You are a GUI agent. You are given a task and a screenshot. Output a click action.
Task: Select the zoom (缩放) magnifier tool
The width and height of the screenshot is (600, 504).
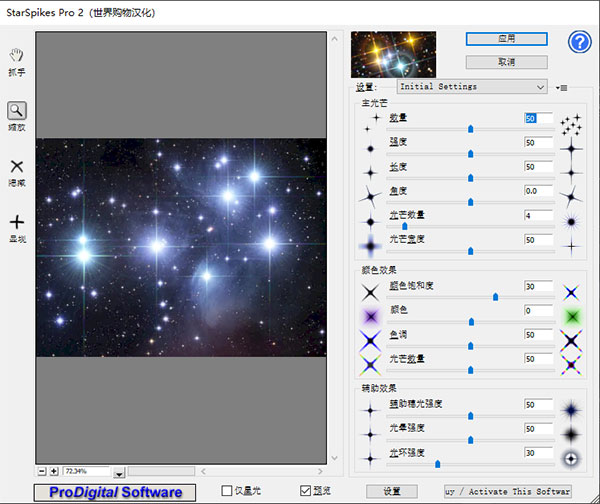click(x=17, y=111)
